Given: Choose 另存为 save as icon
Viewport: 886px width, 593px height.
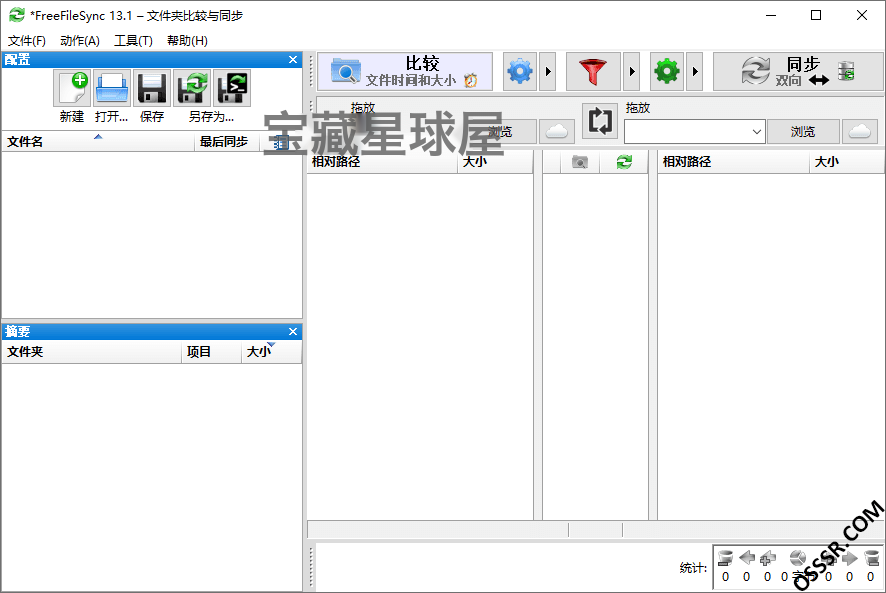Looking at the screenshot, I should (x=192, y=88).
